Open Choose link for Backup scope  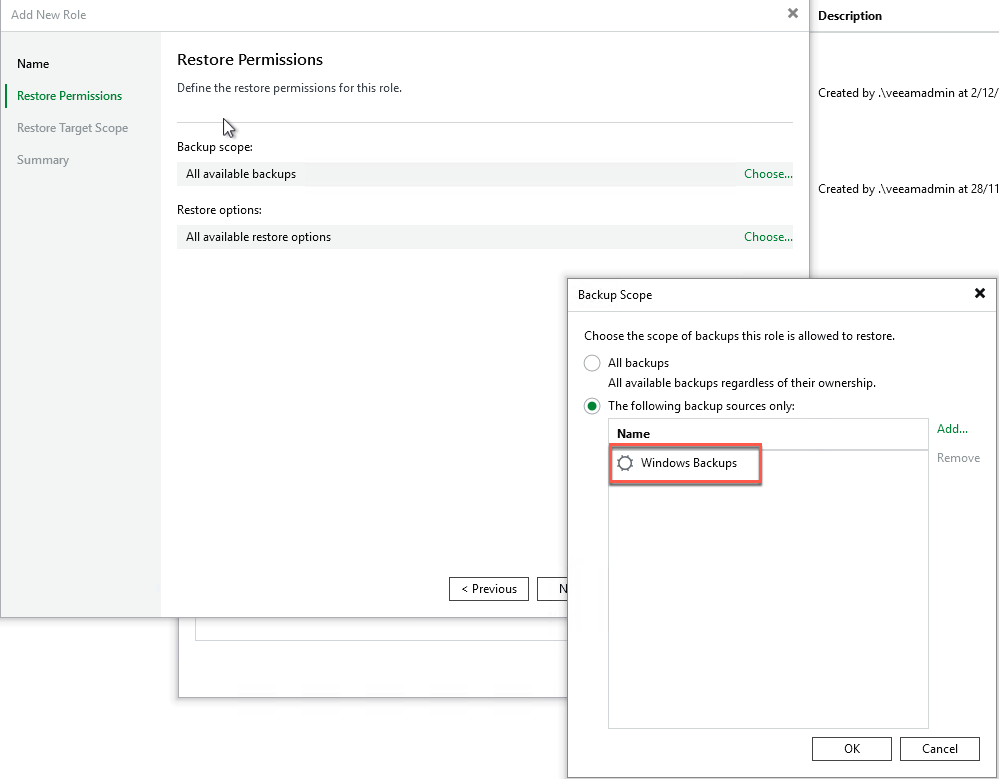click(767, 174)
